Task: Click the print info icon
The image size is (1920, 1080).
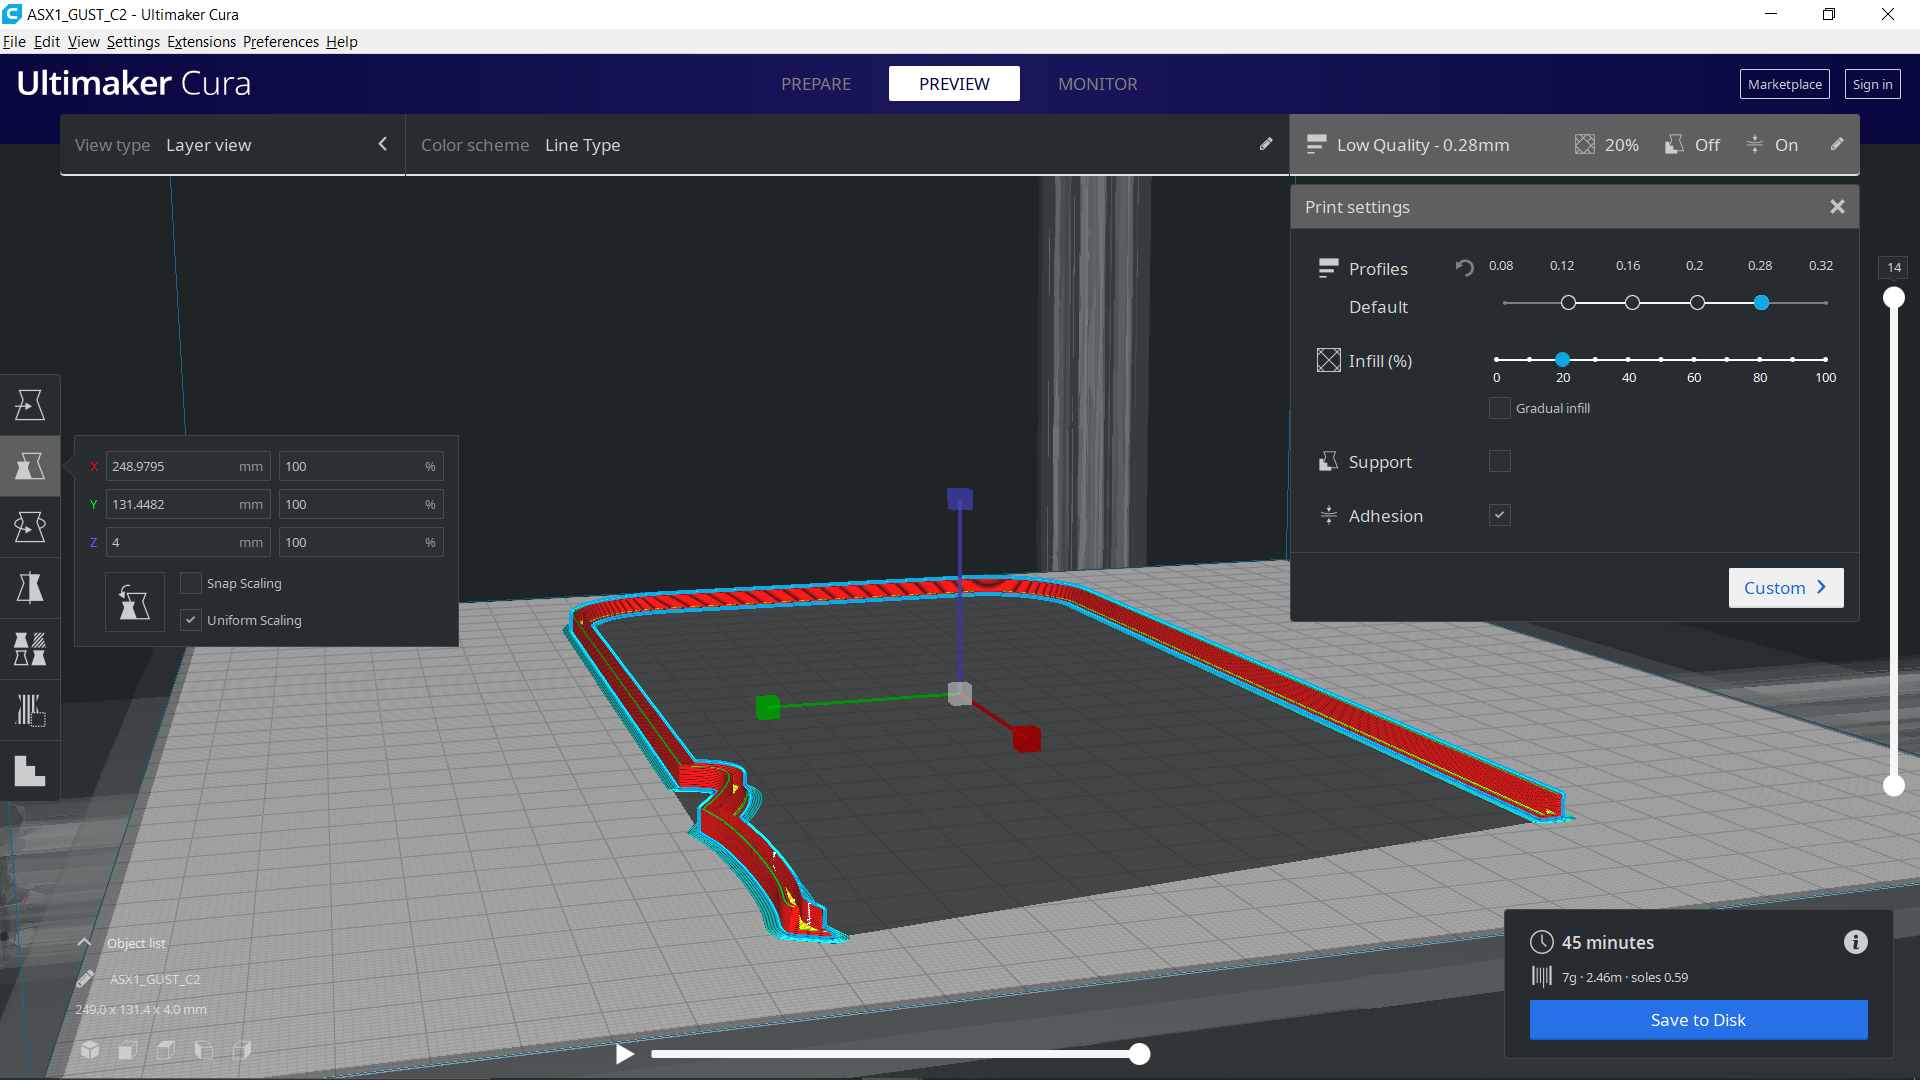Action: point(1855,942)
